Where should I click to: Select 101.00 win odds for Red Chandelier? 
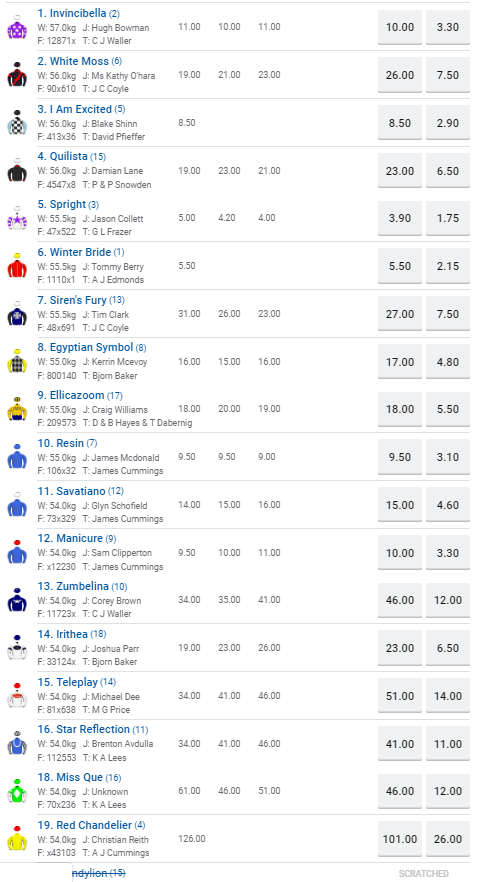400,839
